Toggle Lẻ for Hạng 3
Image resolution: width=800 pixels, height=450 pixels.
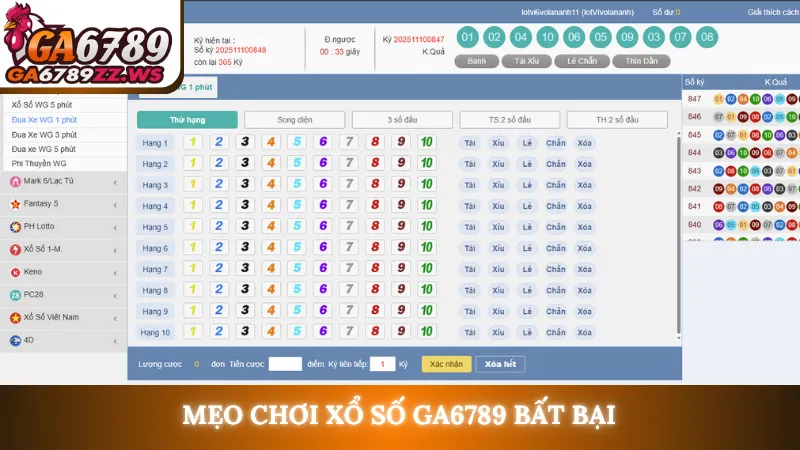tap(527, 185)
